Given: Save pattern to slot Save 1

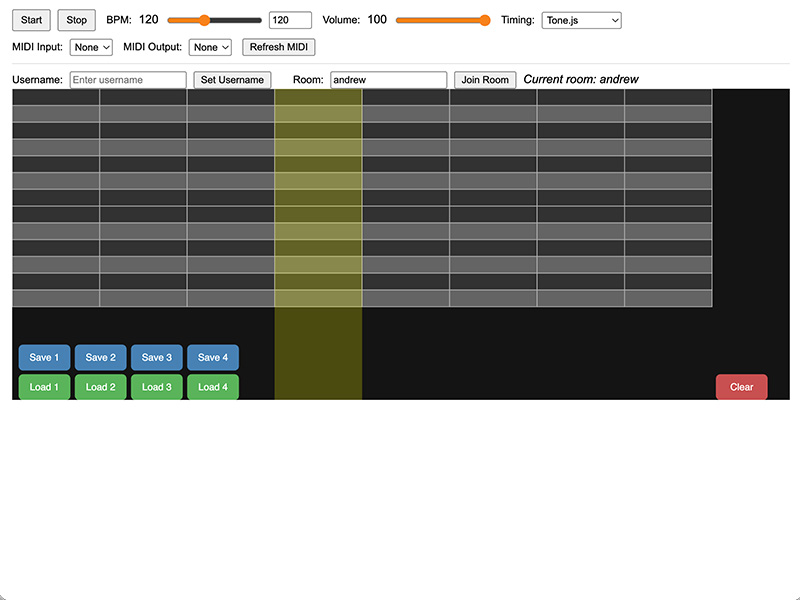Looking at the screenshot, I should 44,358.
